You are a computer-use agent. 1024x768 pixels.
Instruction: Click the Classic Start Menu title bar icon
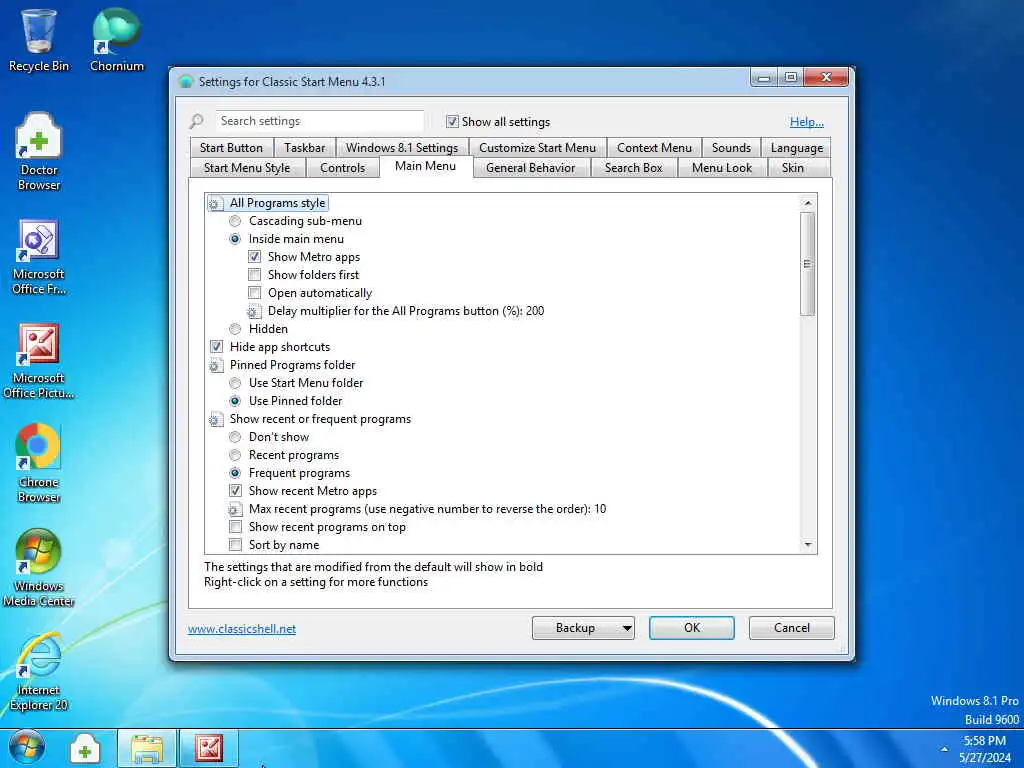coord(186,82)
